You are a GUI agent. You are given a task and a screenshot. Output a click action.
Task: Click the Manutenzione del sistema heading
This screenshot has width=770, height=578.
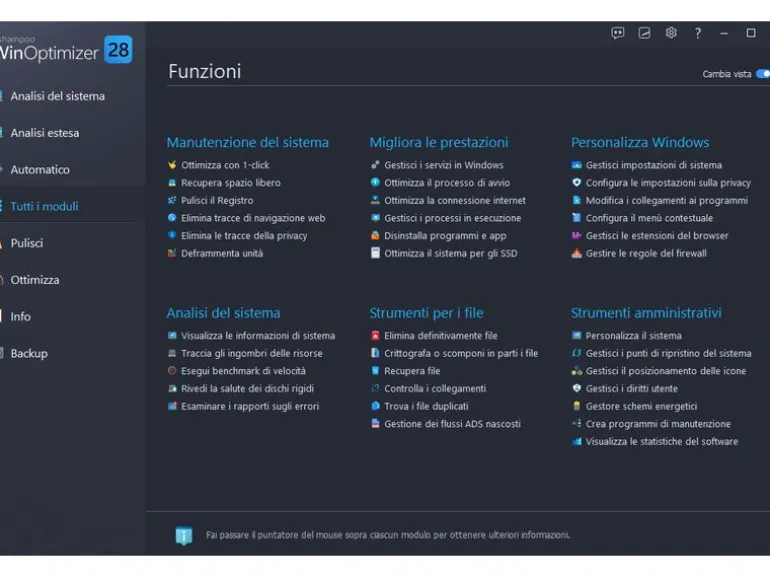[x=248, y=142]
